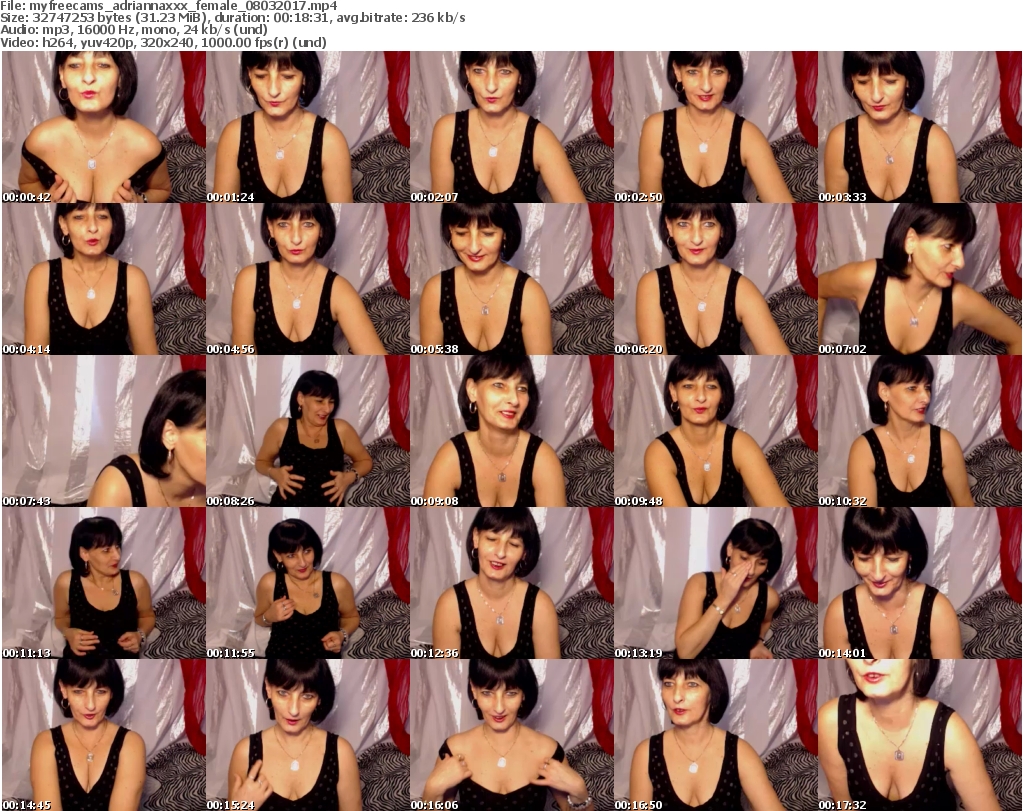View the preview frame marked 00:08:26
Image resolution: width=1024 pixels, height=811 pixels.
click(308, 431)
